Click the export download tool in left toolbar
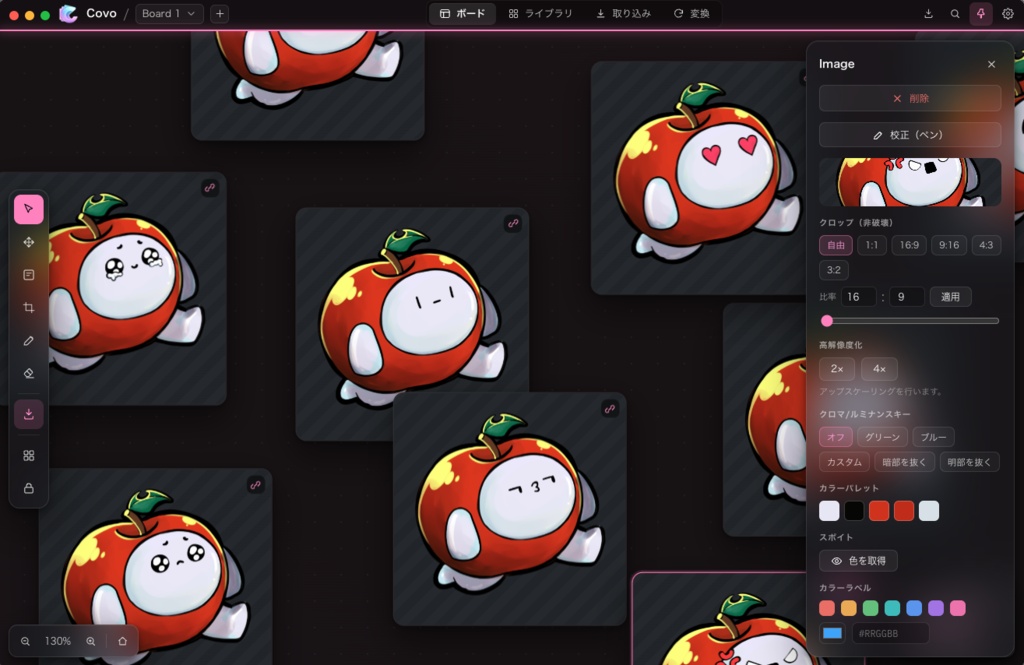Image resolution: width=1024 pixels, height=665 pixels. point(29,414)
